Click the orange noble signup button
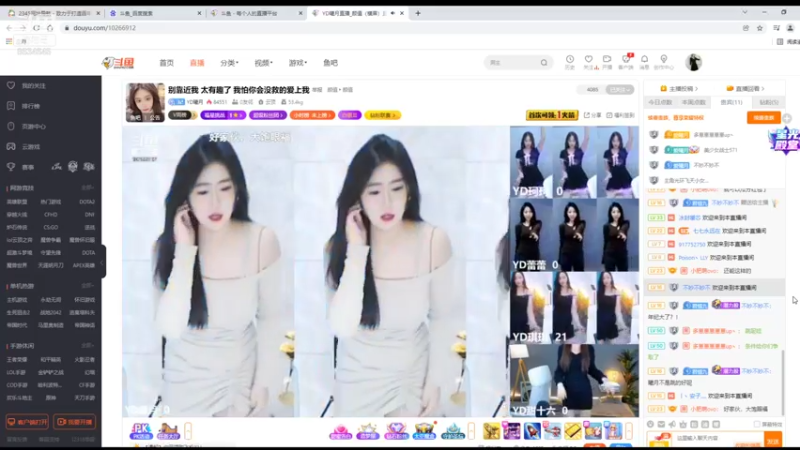This screenshot has height=450, width=800. pyautogui.click(x=764, y=118)
